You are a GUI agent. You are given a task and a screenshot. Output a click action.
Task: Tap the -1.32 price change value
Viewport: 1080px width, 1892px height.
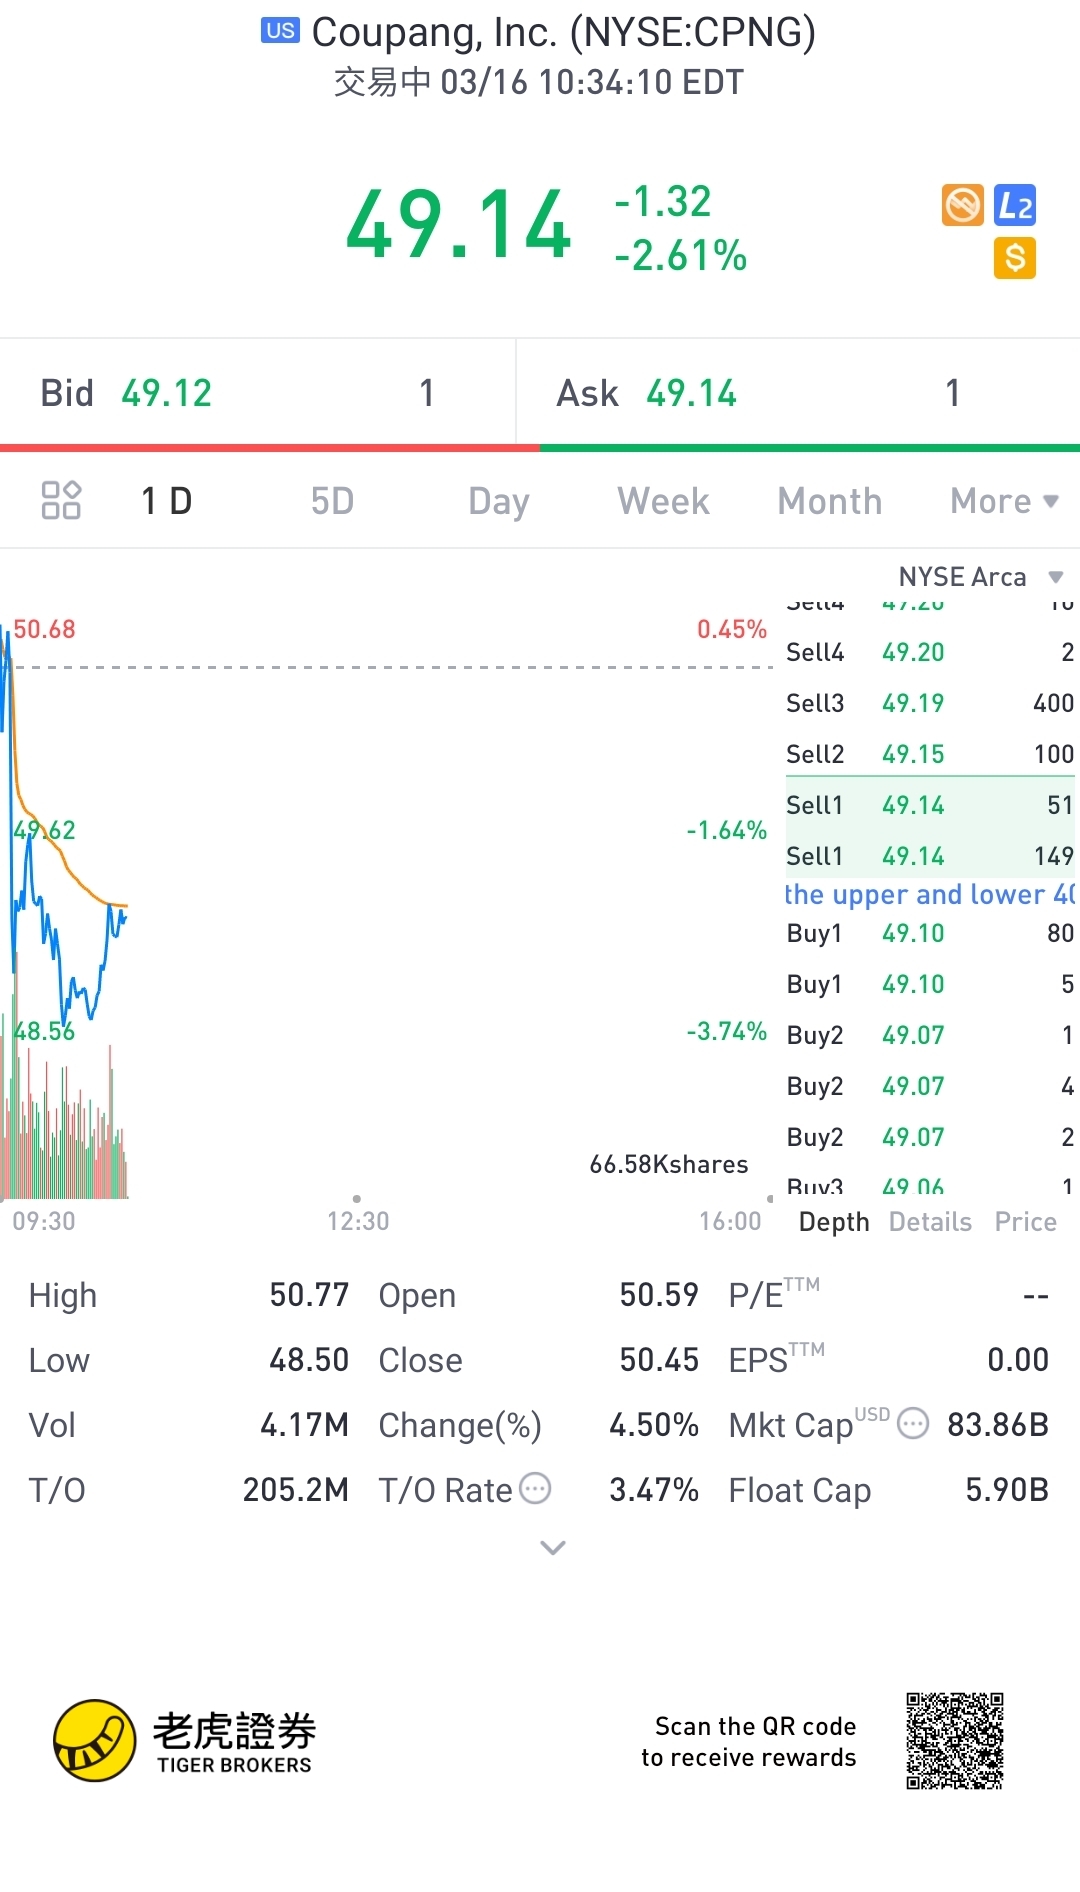pyautogui.click(x=663, y=202)
